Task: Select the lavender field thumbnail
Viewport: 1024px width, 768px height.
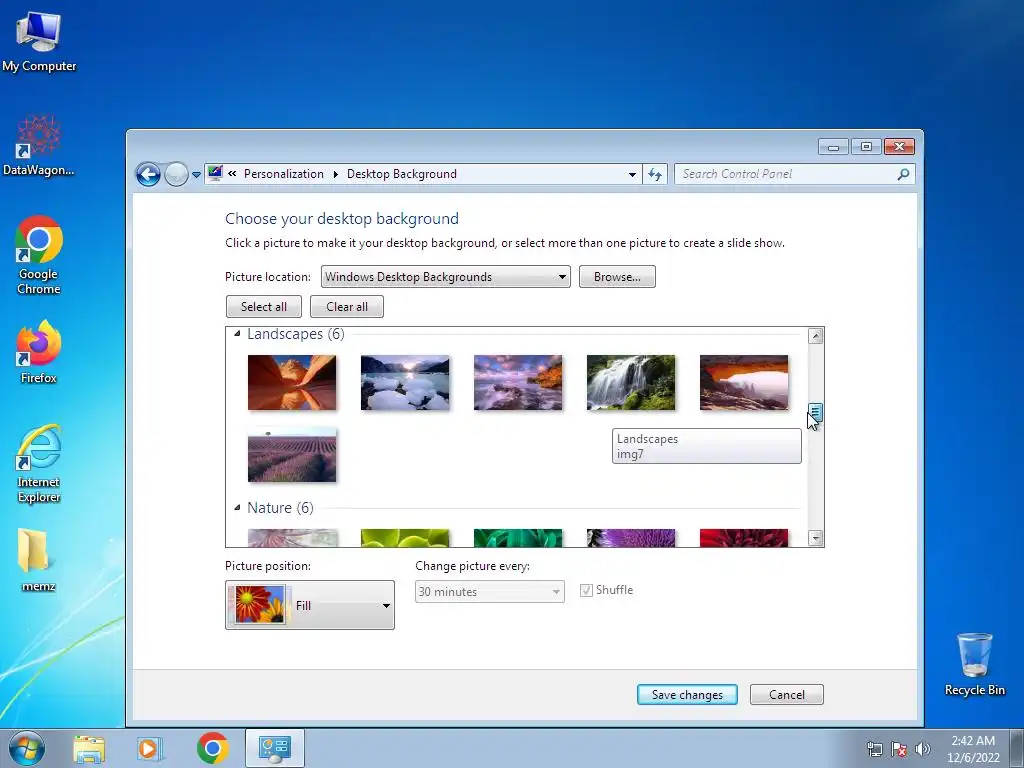Action: coord(292,455)
